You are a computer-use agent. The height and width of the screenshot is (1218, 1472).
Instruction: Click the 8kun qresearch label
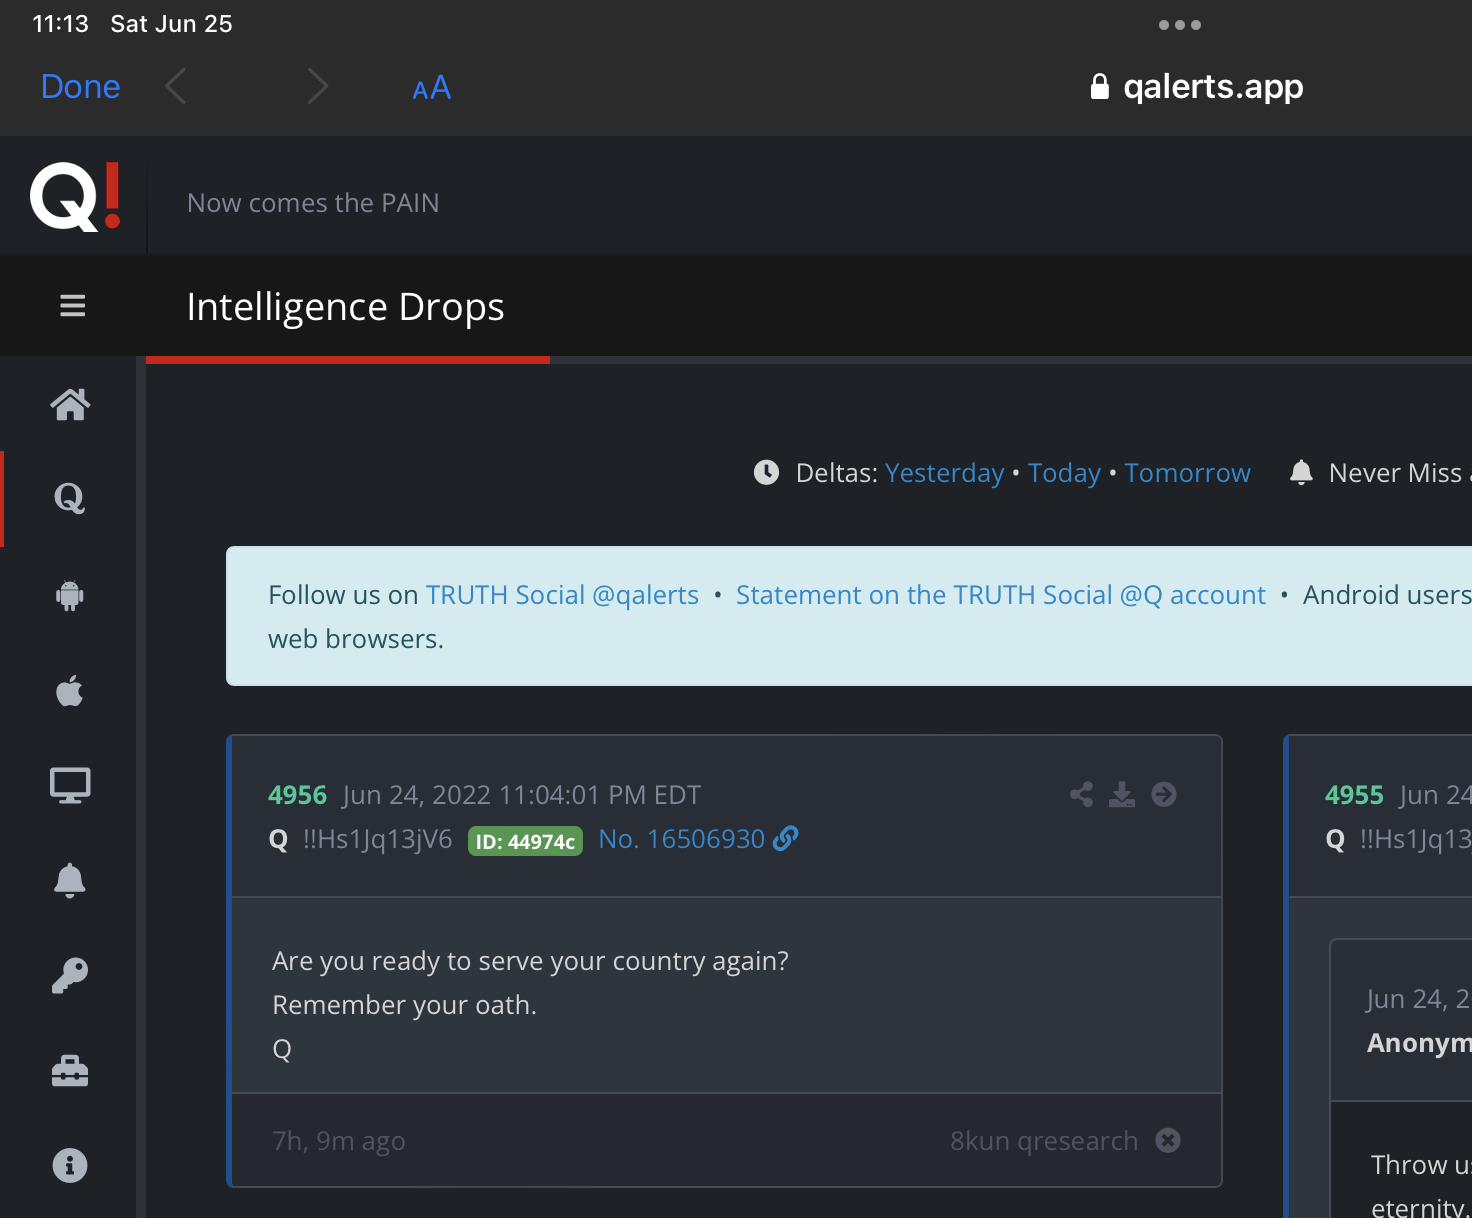[1044, 1141]
